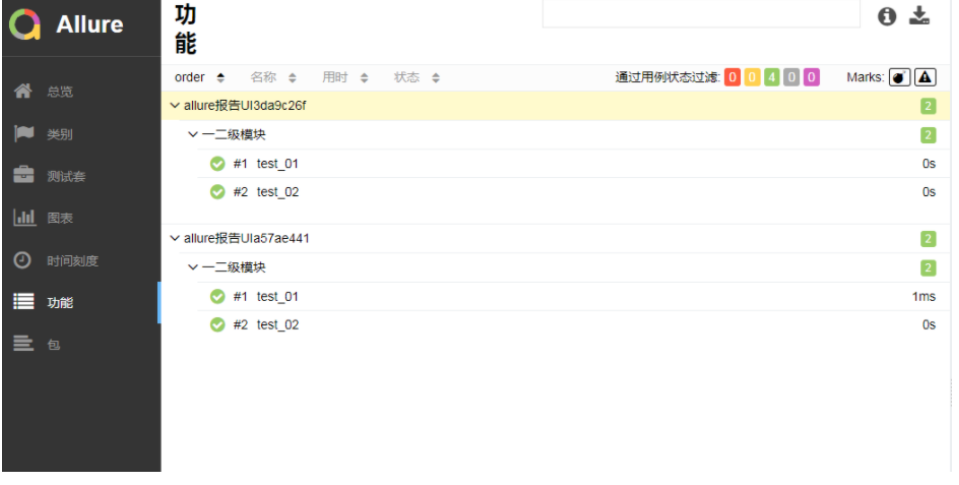Click the Allure logo icon
This screenshot has height=485, width=959.
(24, 24)
